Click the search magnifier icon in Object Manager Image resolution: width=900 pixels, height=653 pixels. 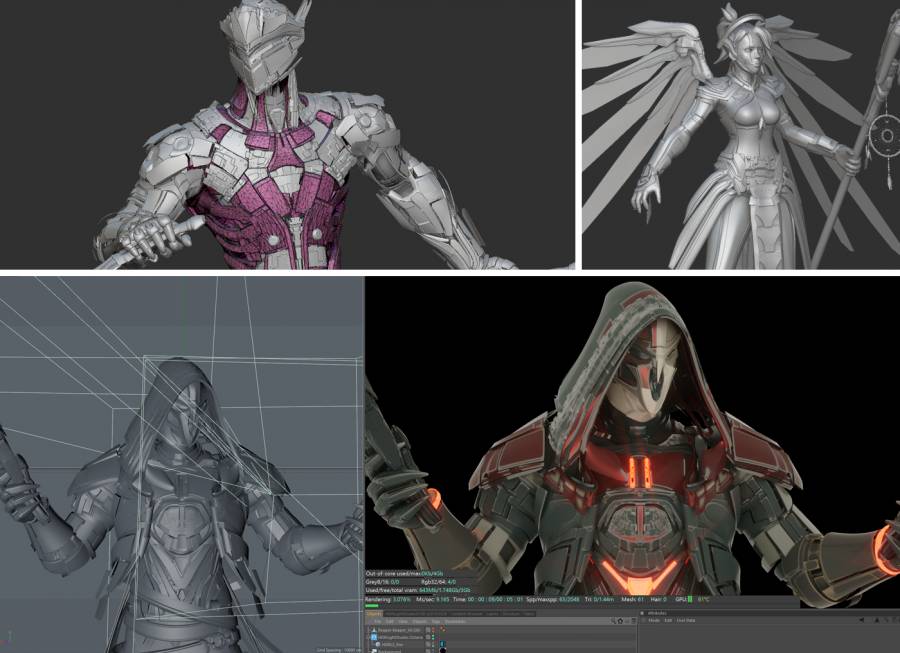pos(613,621)
